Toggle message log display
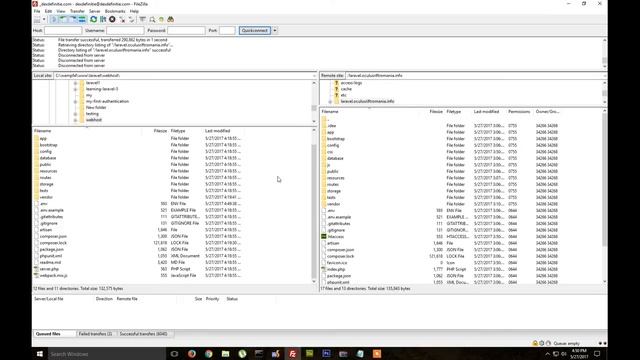Viewport: 640px width, 360px height. pos(54,20)
